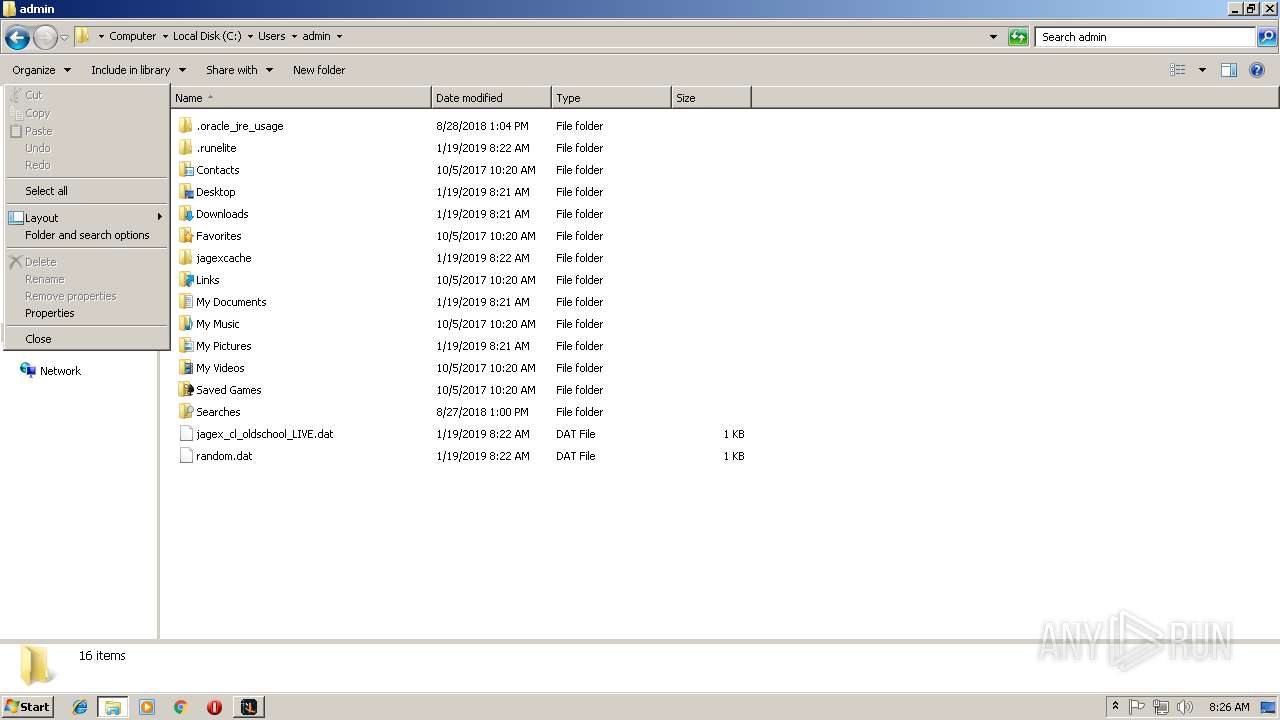
Task: Select the jagexcache folder icon
Action: pos(186,258)
